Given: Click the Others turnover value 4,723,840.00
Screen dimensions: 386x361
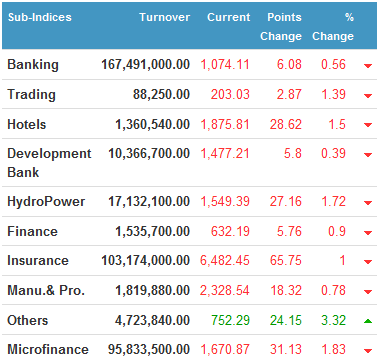Looking at the screenshot, I should (x=152, y=320).
